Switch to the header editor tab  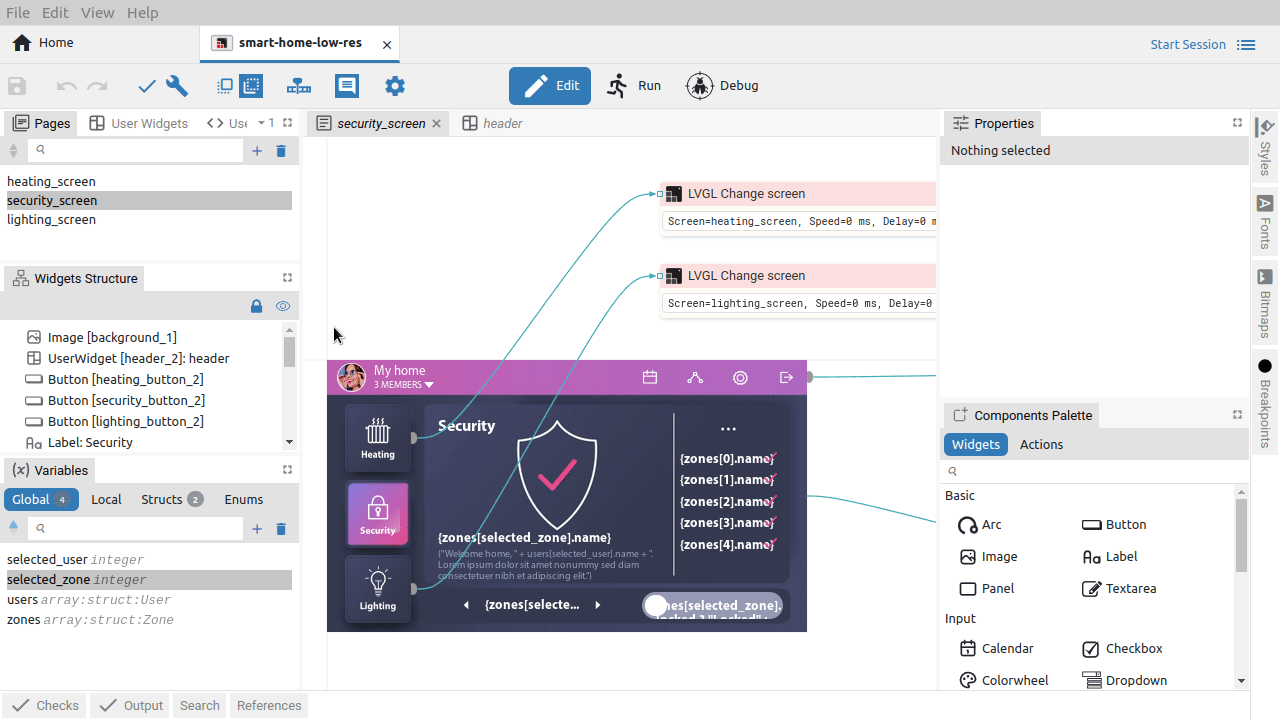point(493,124)
